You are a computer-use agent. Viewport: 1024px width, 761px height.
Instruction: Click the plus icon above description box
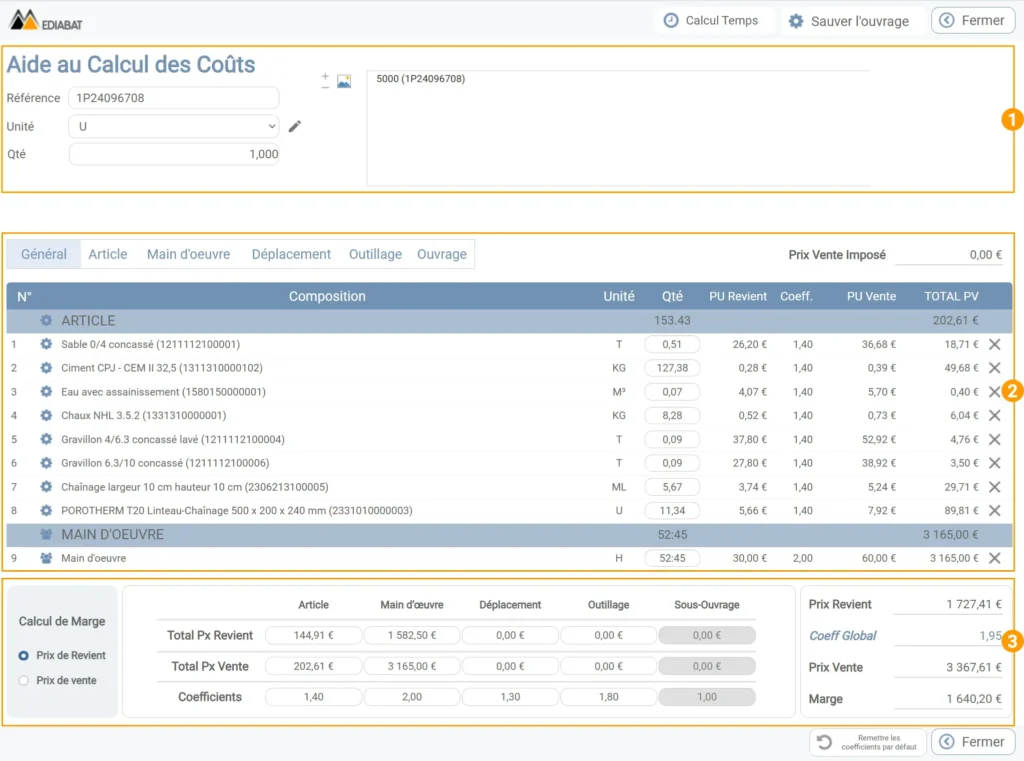click(325, 76)
